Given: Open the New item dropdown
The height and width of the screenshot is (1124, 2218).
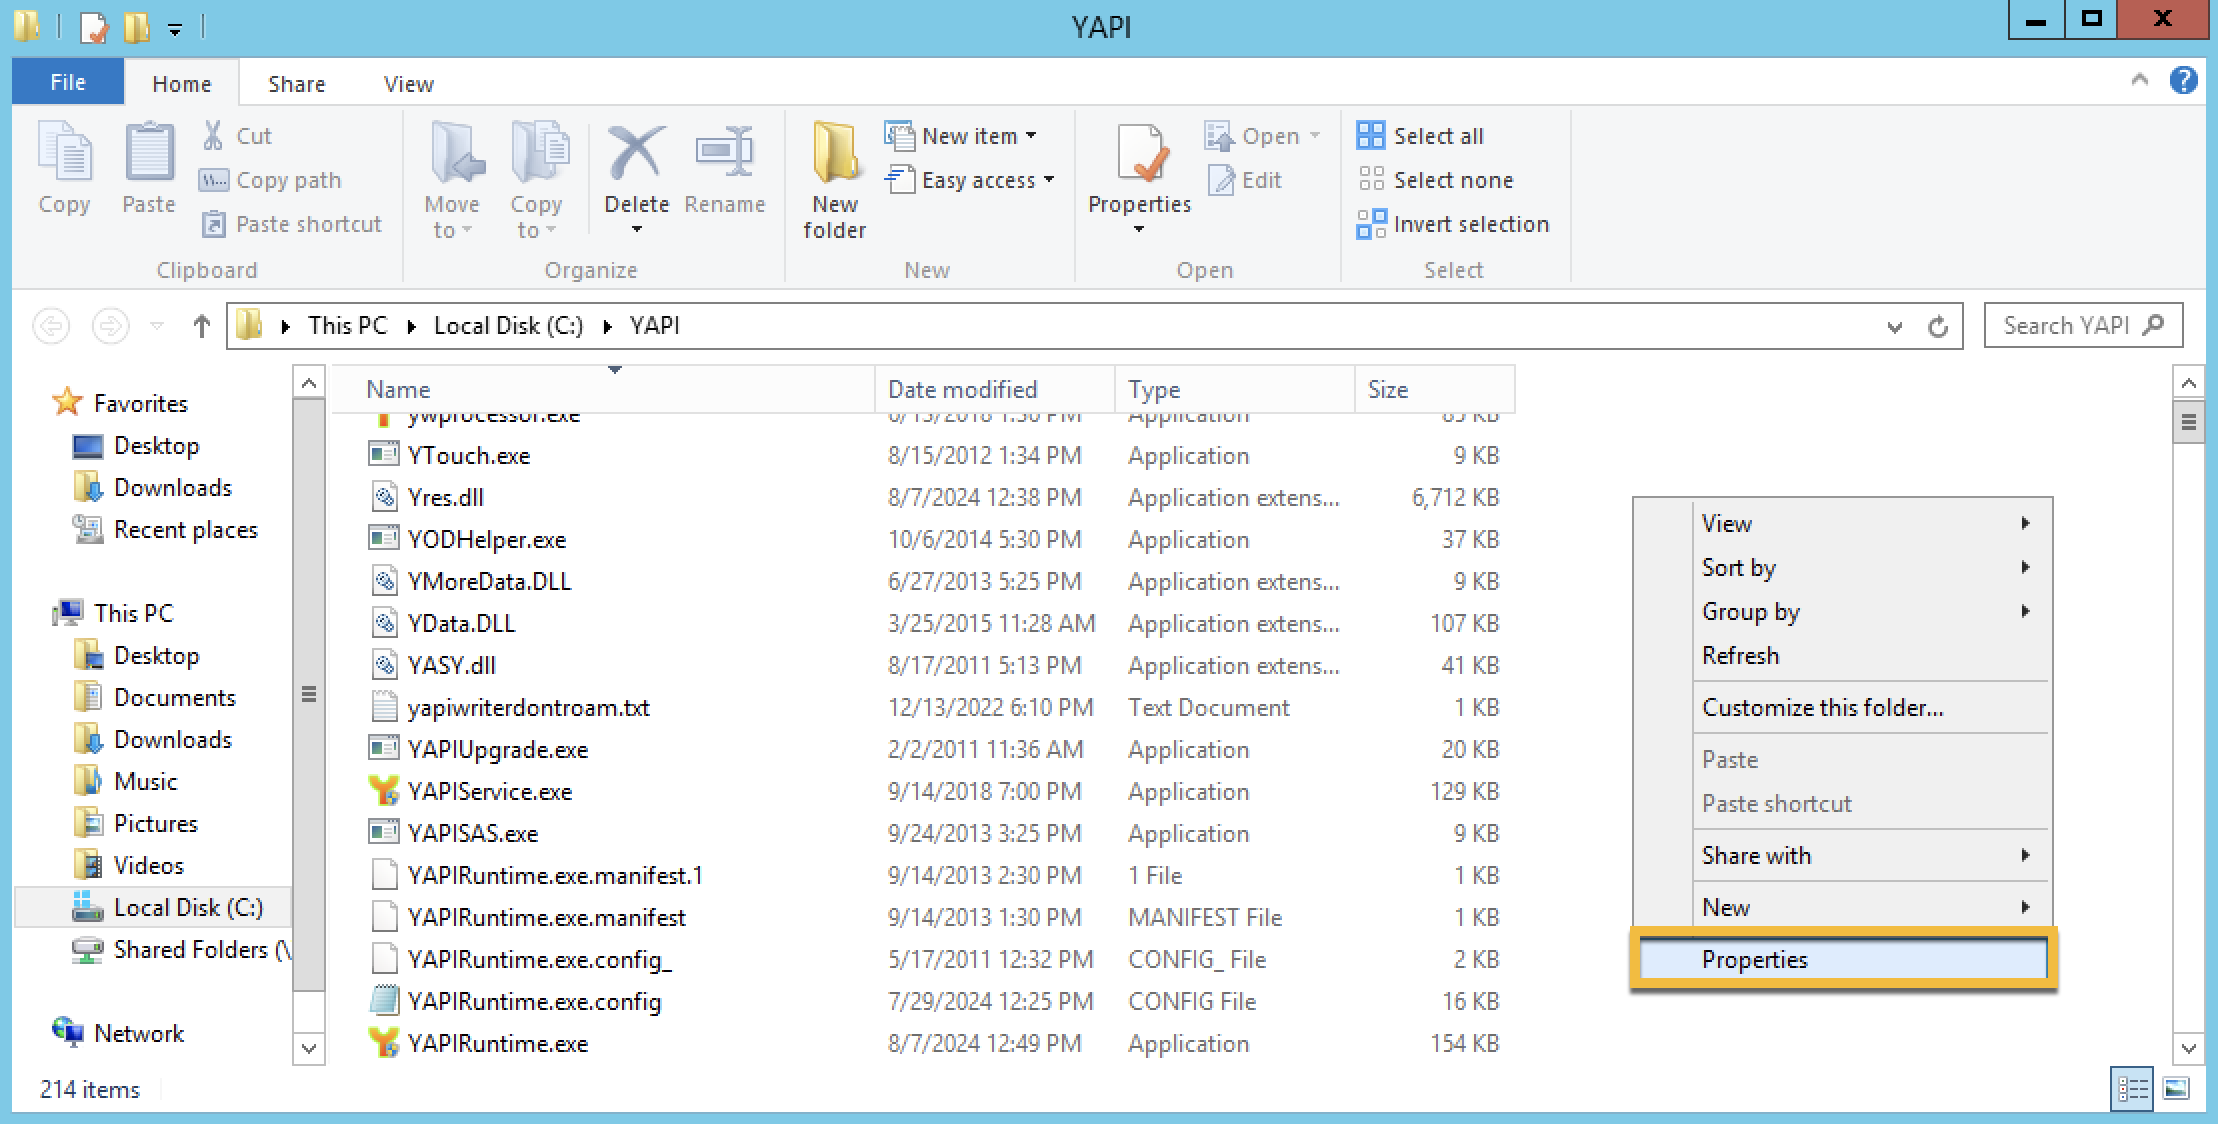Looking at the screenshot, I should (x=961, y=136).
